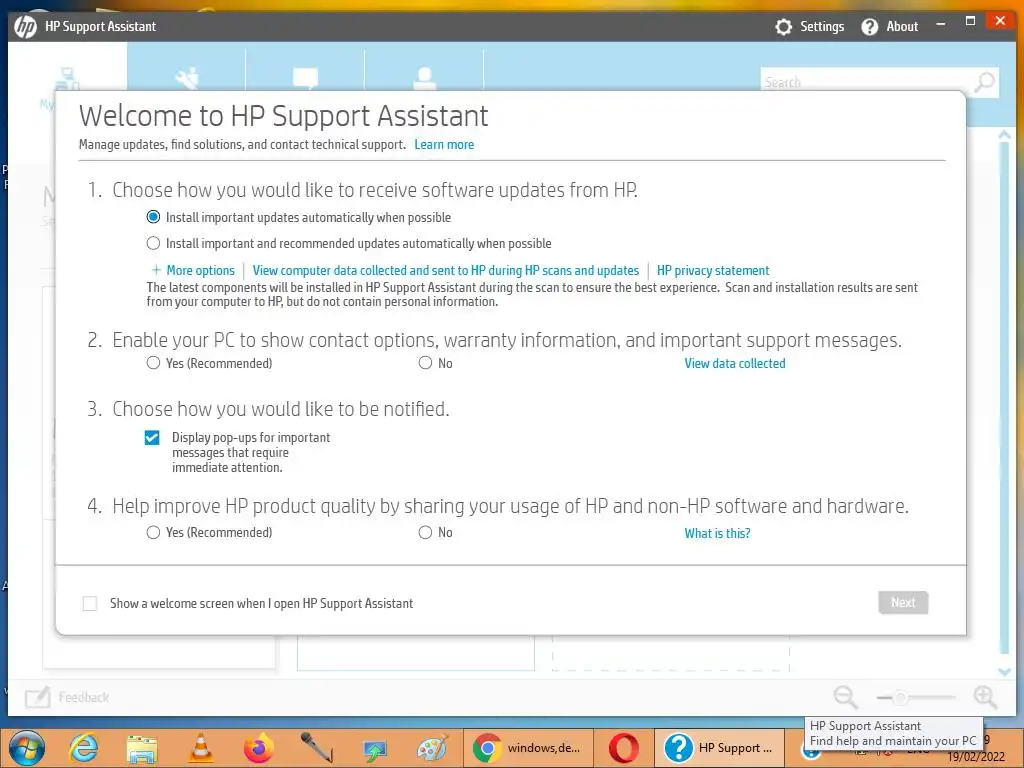Select Install important updates automatically option

click(x=153, y=217)
